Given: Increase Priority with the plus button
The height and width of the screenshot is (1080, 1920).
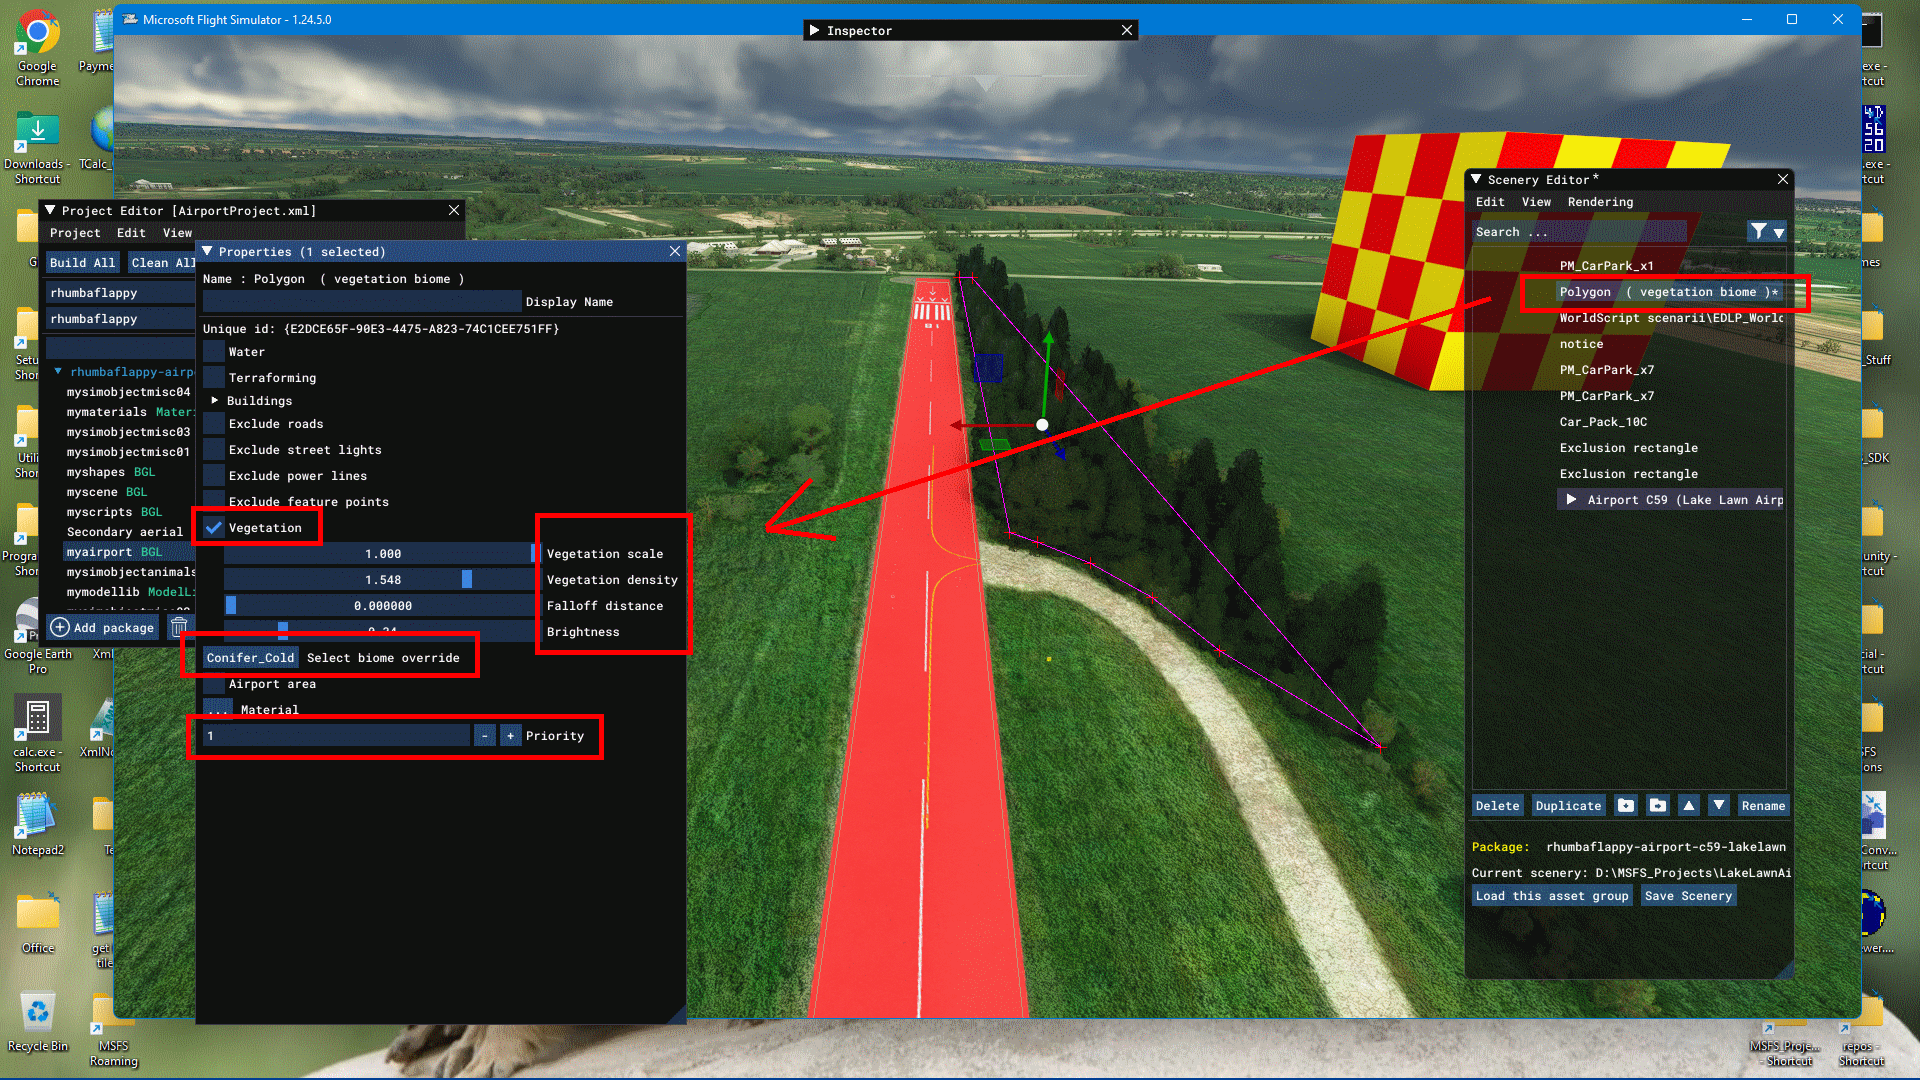Looking at the screenshot, I should pos(510,736).
